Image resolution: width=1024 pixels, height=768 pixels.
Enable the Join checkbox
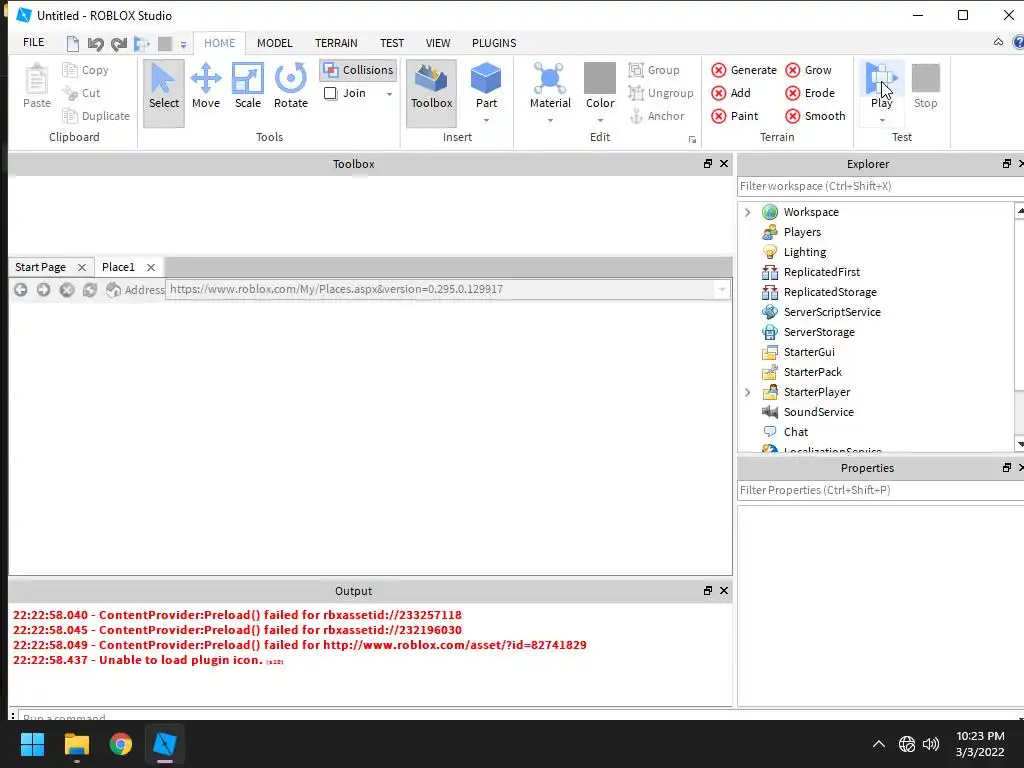pos(330,93)
